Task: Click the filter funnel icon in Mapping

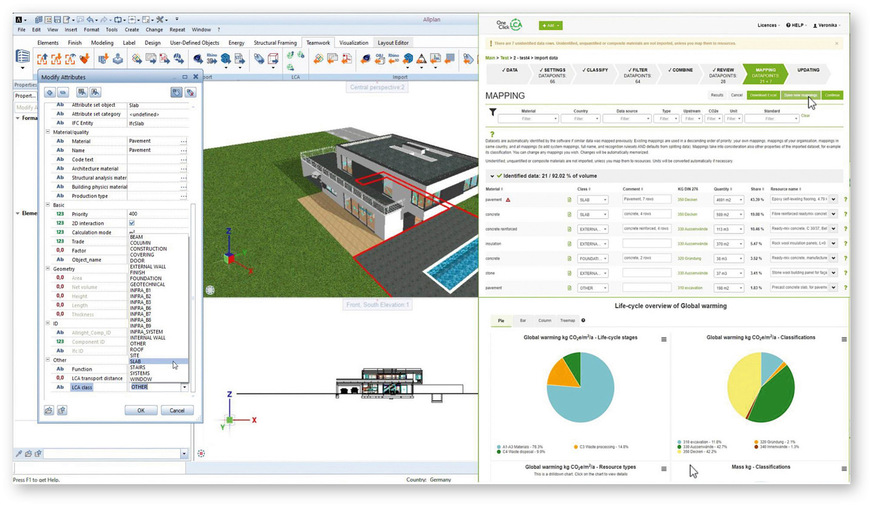Action: 492,113
